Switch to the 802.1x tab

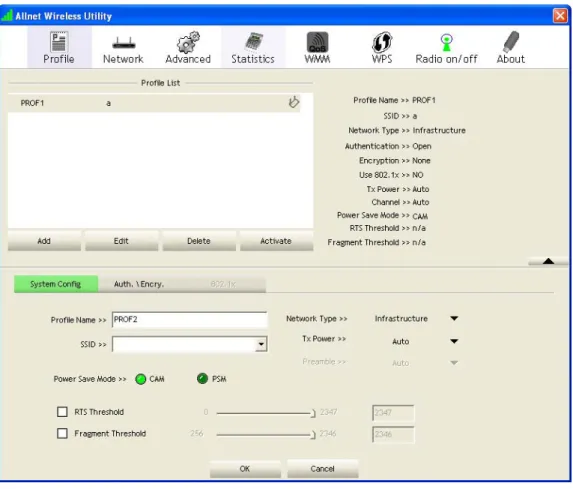pos(223,284)
